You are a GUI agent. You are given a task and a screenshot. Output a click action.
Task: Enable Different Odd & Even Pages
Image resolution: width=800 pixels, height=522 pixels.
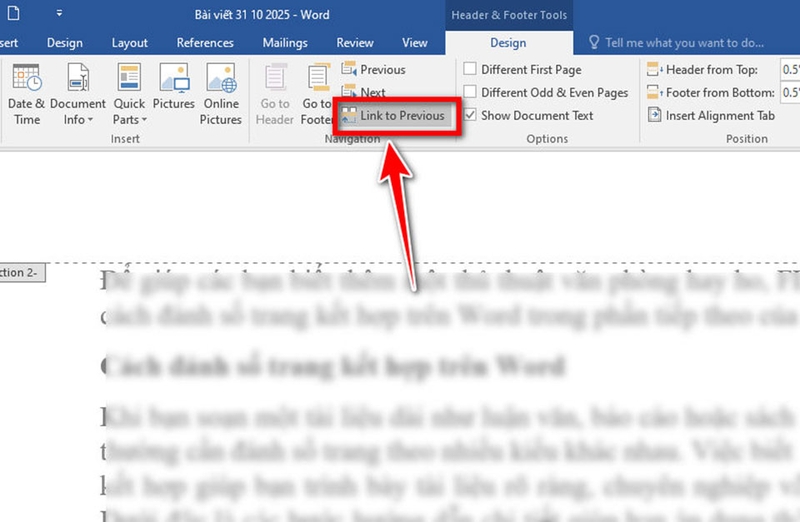(x=545, y=92)
